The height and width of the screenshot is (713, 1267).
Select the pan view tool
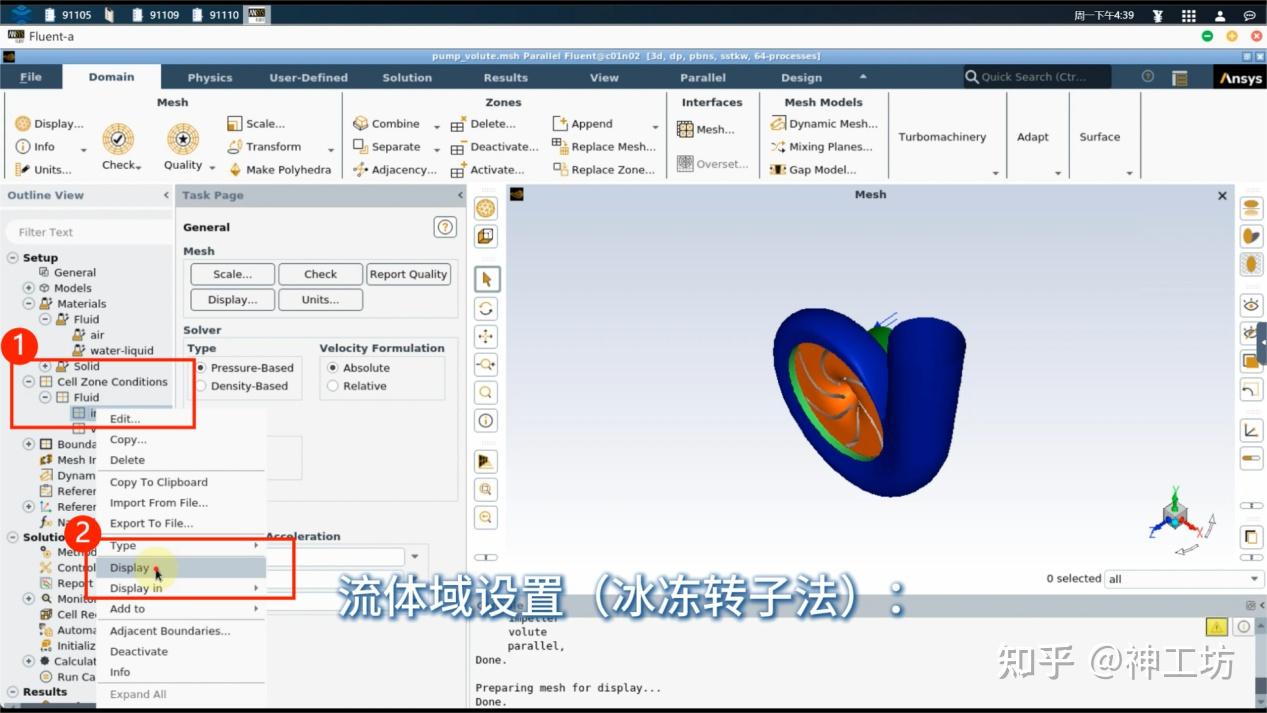click(486, 336)
